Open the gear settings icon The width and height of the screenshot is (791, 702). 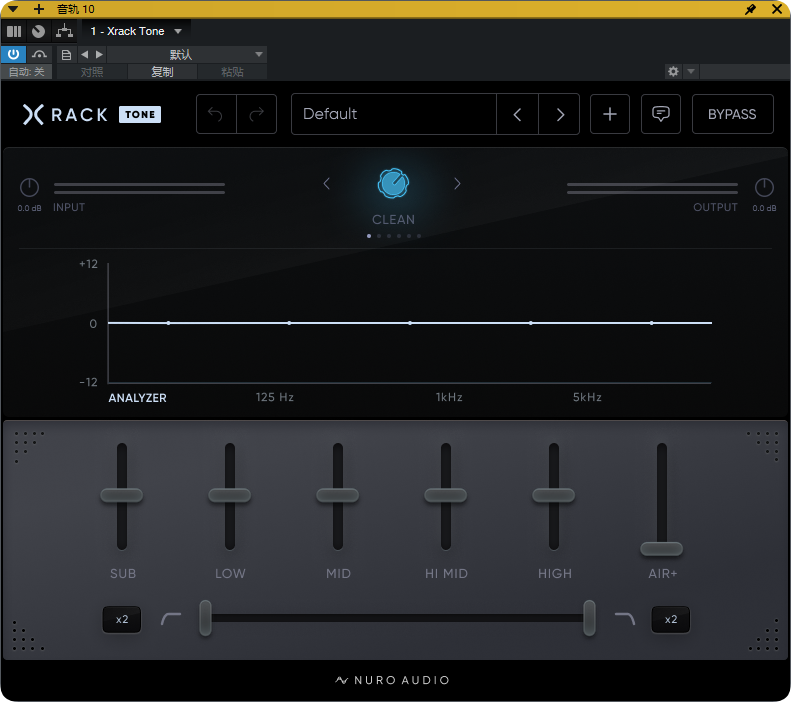click(673, 71)
